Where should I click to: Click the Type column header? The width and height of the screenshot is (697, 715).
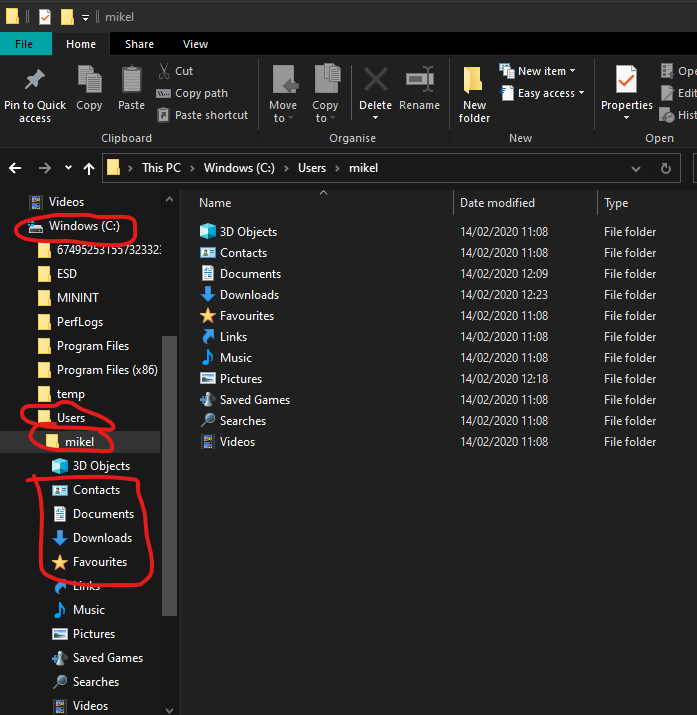click(616, 203)
